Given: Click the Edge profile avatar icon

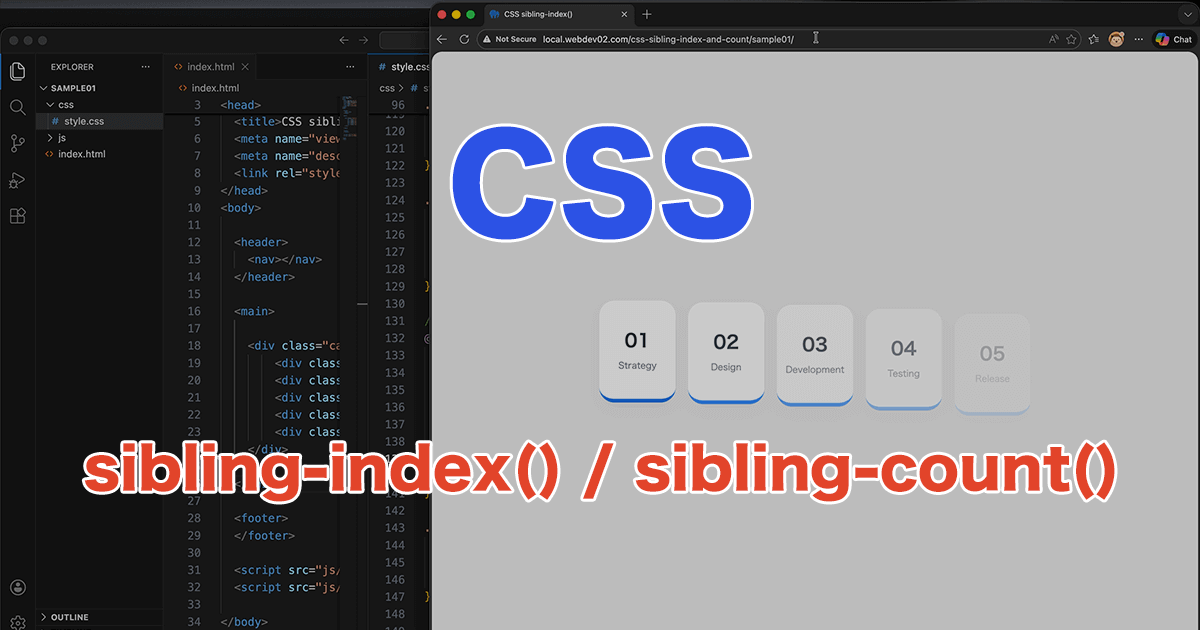Looking at the screenshot, I should click(x=1115, y=39).
